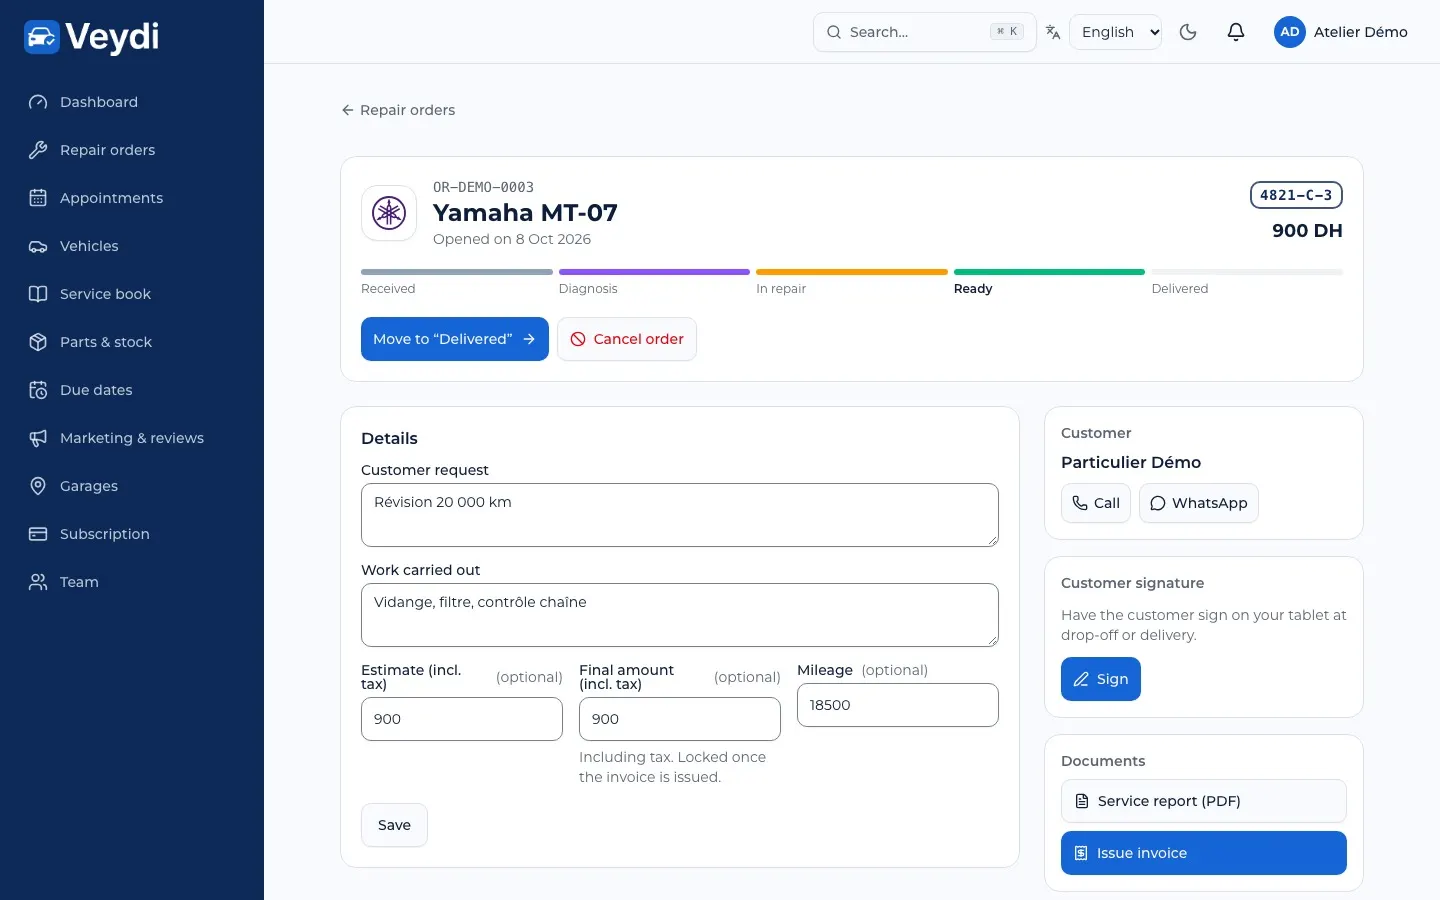This screenshot has height=900, width=1440.
Task: Go back to the Repair orders list
Action: pyautogui.click(x=398, y=110)
